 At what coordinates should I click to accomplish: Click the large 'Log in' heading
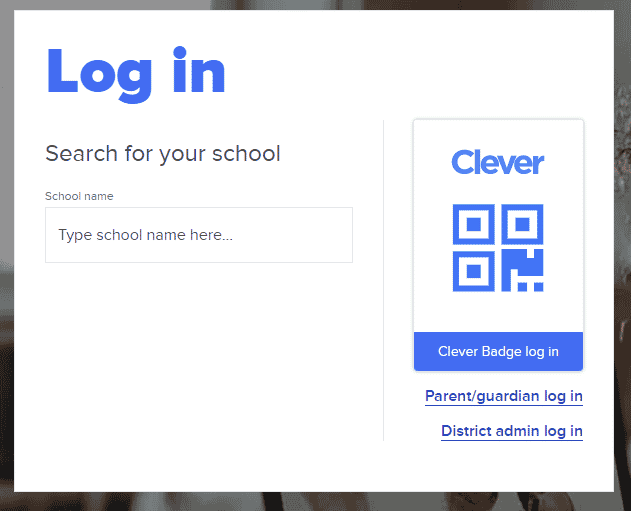coord(136,74)
